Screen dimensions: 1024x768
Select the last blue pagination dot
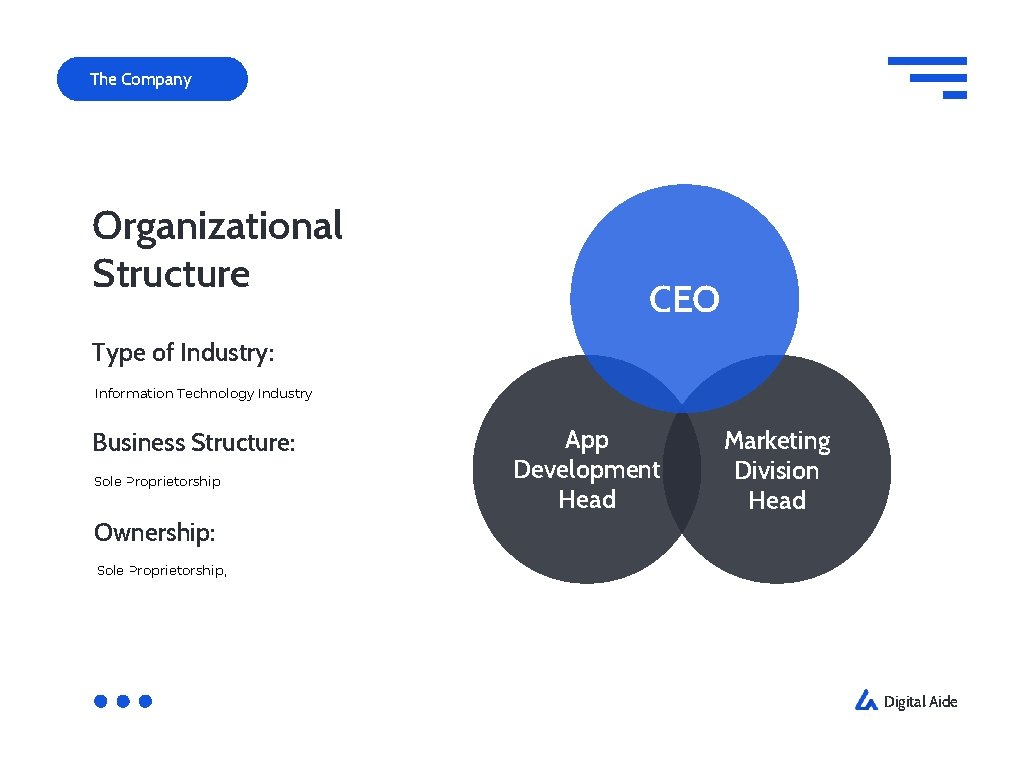pyautogui.click(x=146, y=701)
